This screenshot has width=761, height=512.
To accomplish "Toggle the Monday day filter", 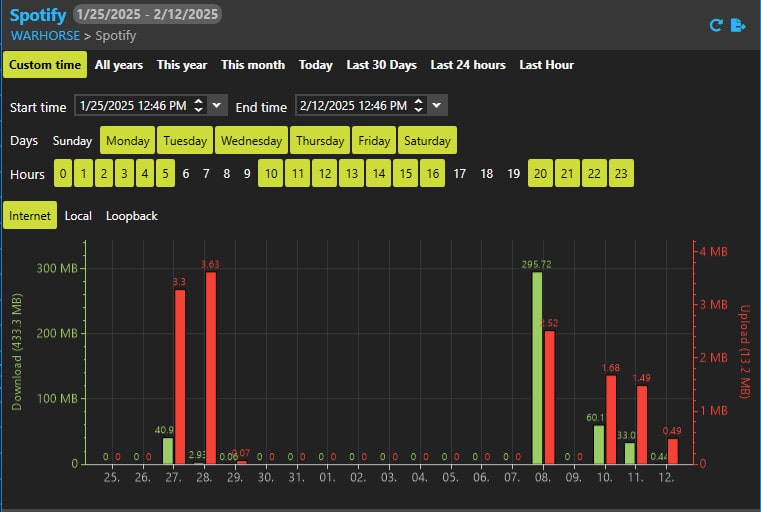I will point(128,140).
